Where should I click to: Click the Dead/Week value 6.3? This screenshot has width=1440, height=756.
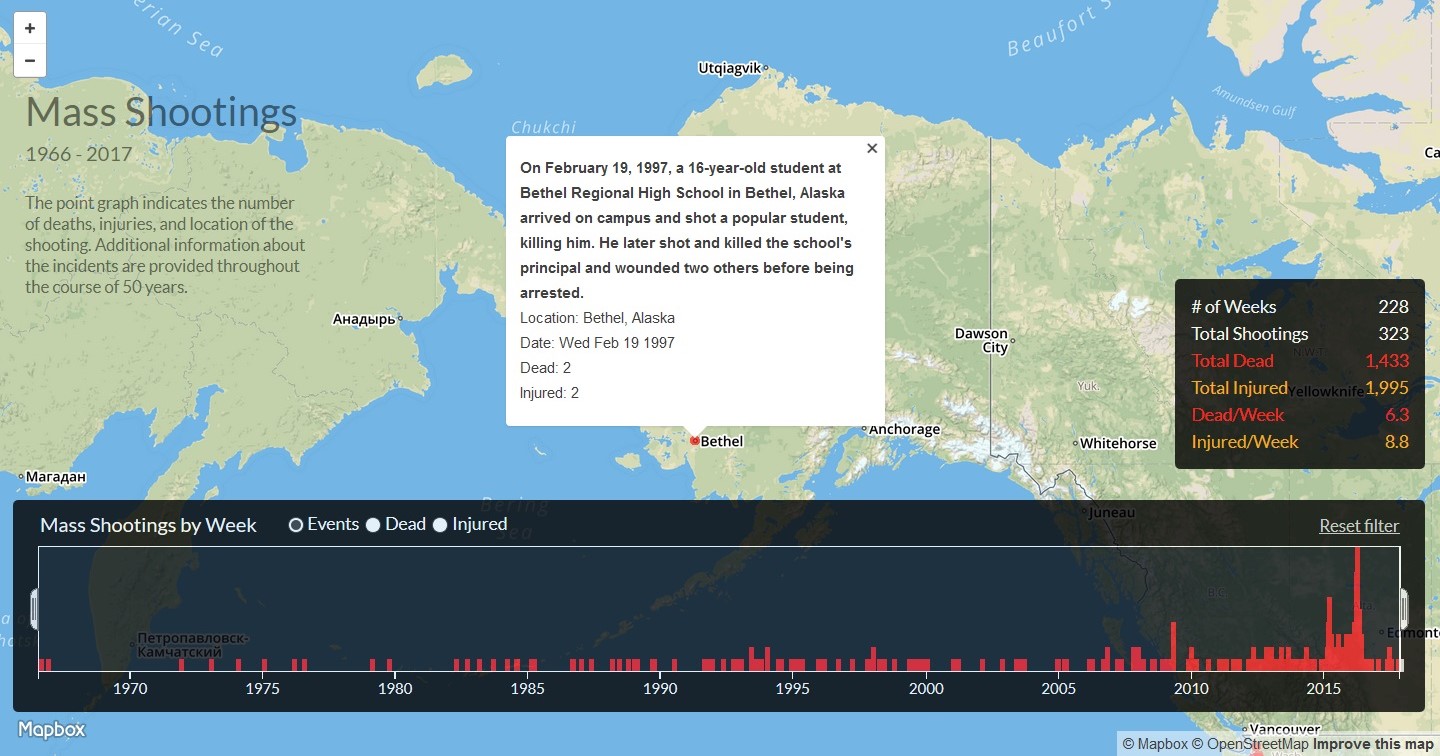(1397, 415)
